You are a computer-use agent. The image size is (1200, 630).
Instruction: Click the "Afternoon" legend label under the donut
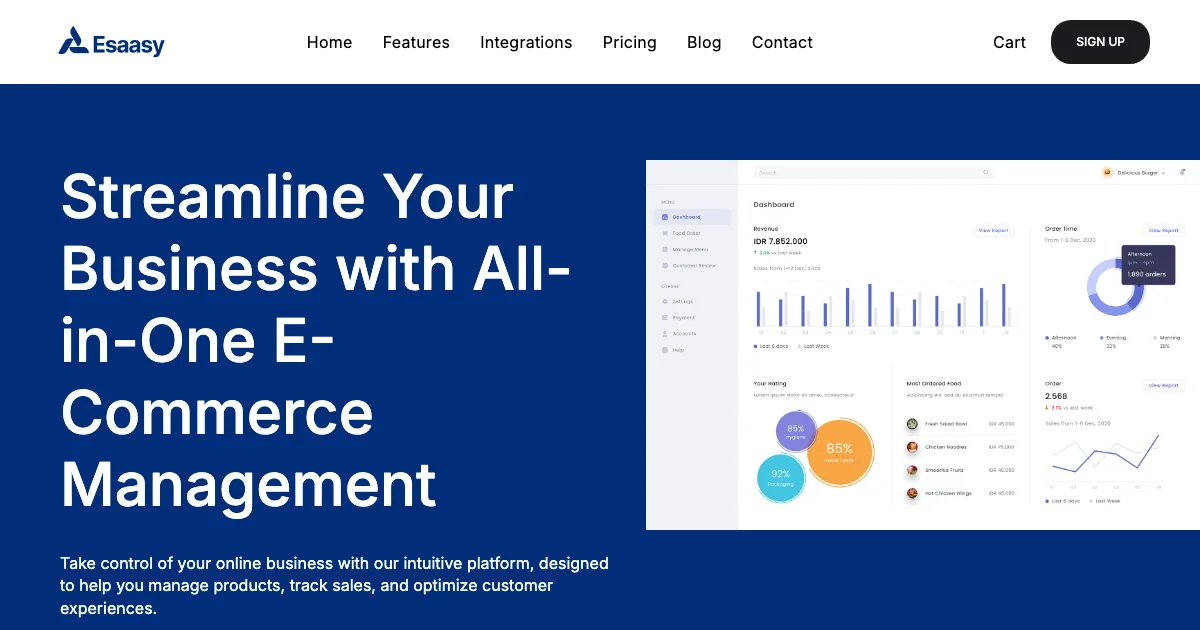pos(1064,338)
